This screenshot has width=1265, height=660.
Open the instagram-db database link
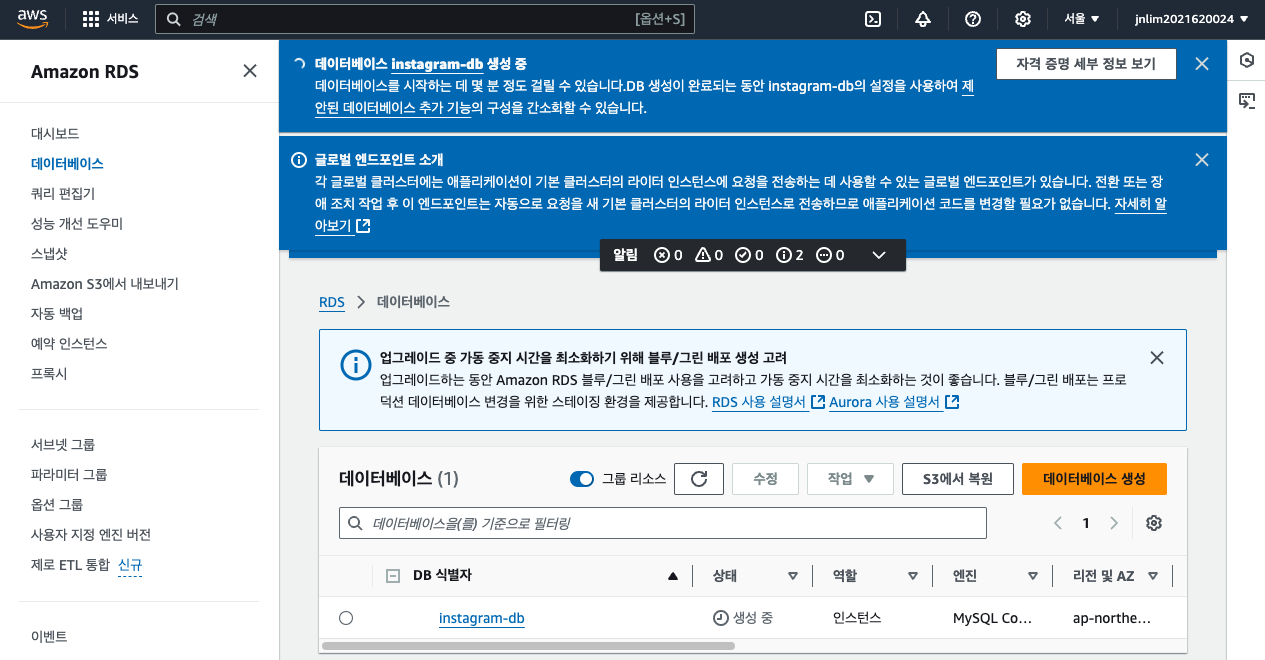coord(481,618)
